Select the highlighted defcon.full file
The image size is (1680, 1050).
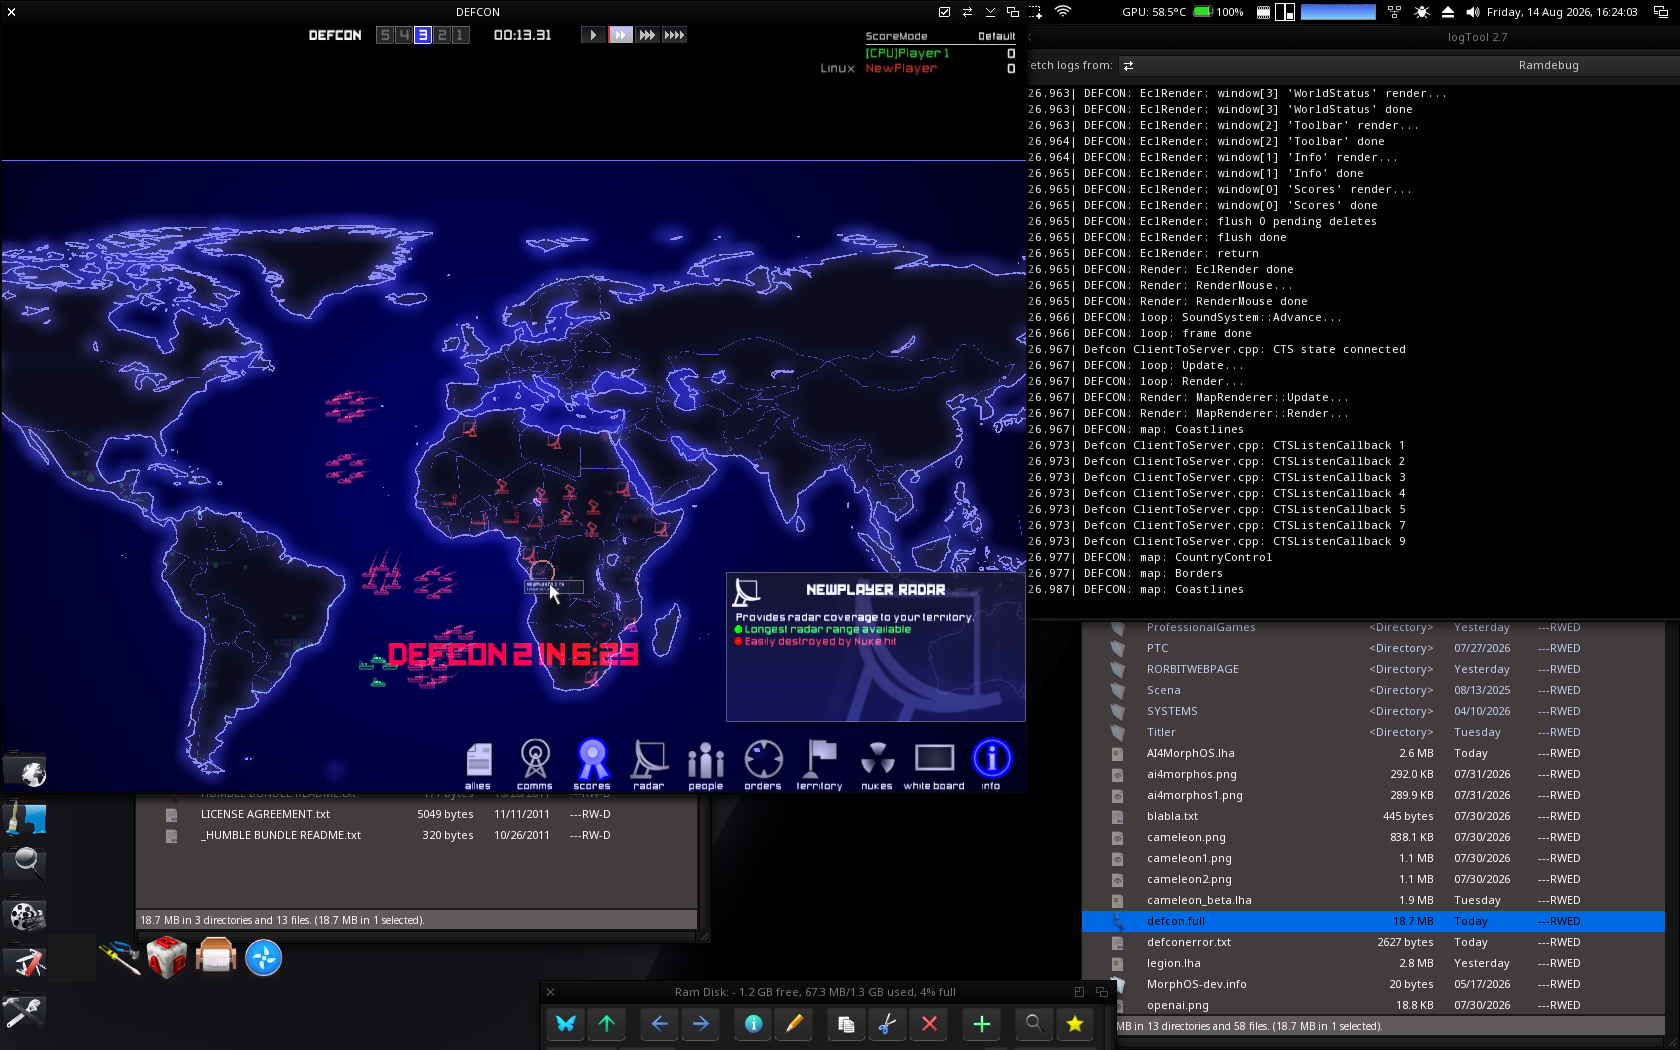tap(1373, 921)
